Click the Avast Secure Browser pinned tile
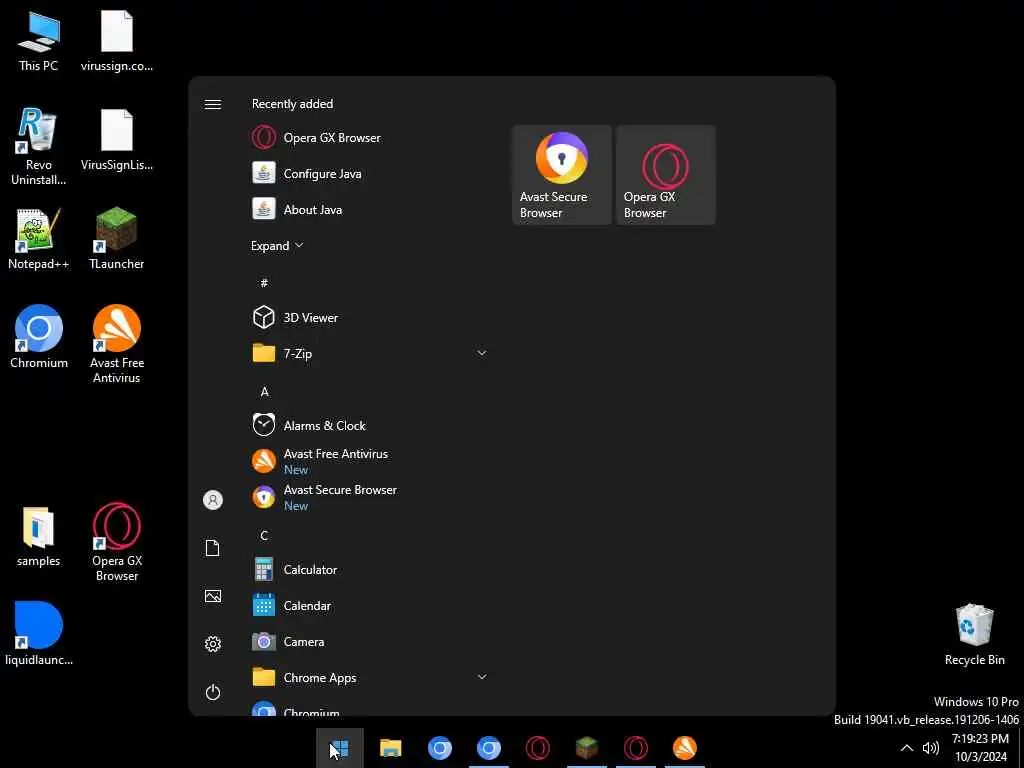1024x768 pixels. tap(562, 175)
